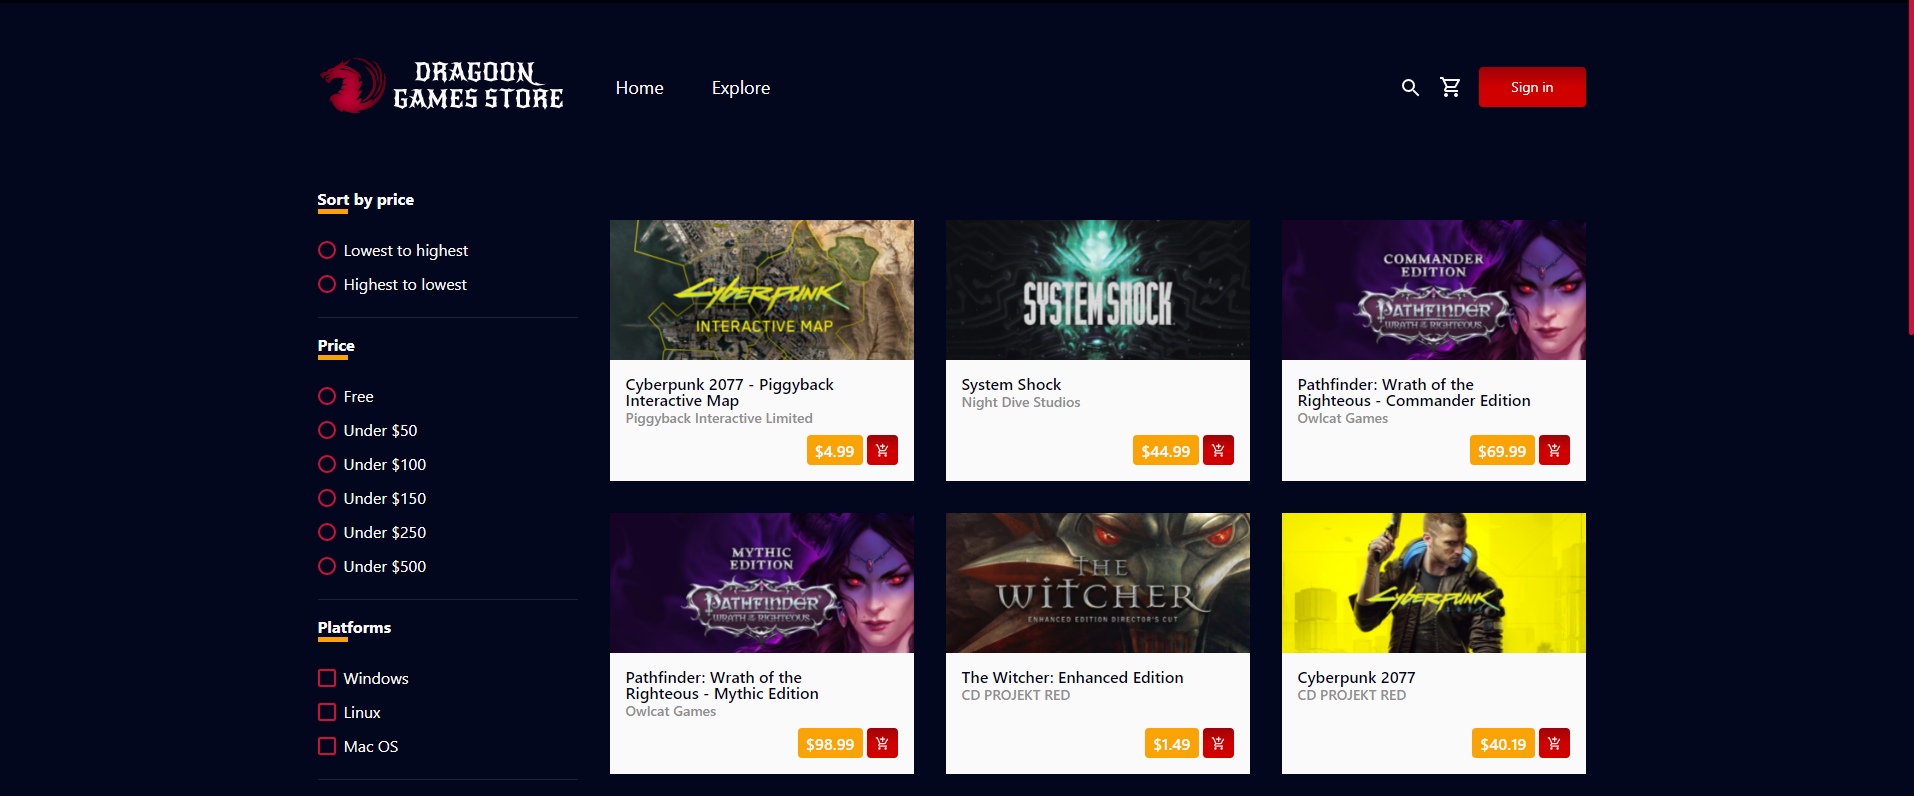Click the $69.99 price tag

pyautogui.click(x=1502, y=451)
